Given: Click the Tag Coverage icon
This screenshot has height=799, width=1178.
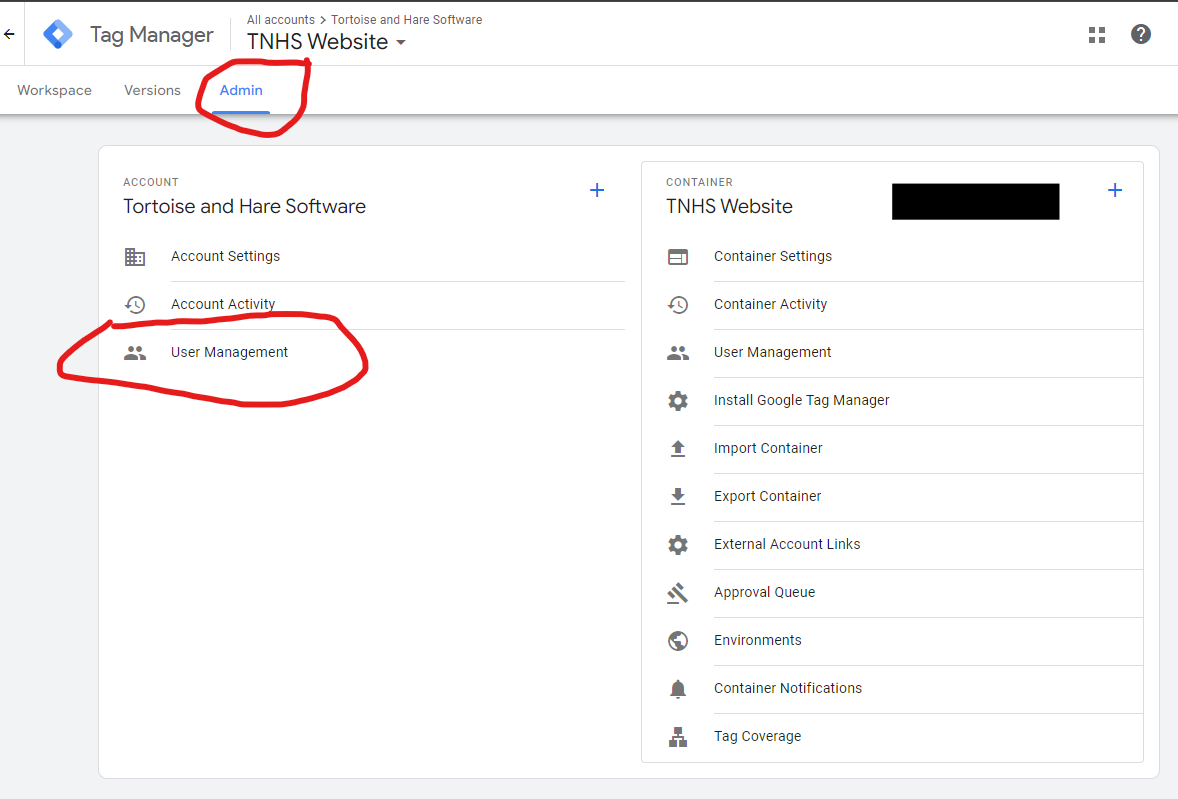Looking at the screenshot, I should 679,736.
